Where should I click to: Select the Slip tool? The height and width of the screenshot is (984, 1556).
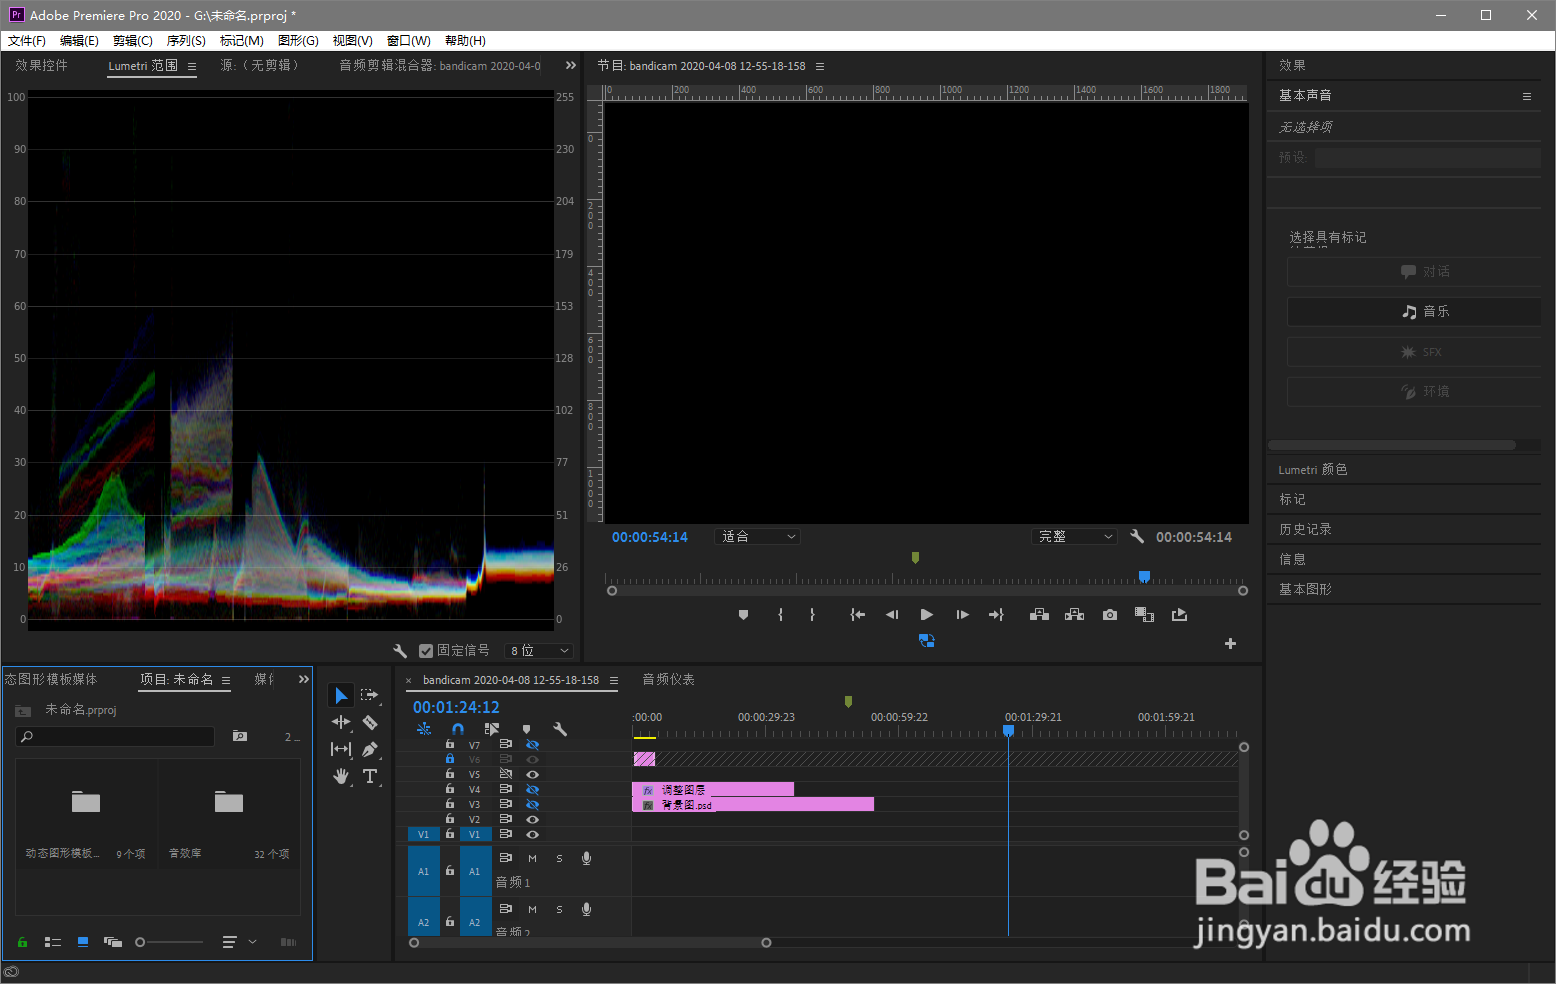[x=341, y=749]
